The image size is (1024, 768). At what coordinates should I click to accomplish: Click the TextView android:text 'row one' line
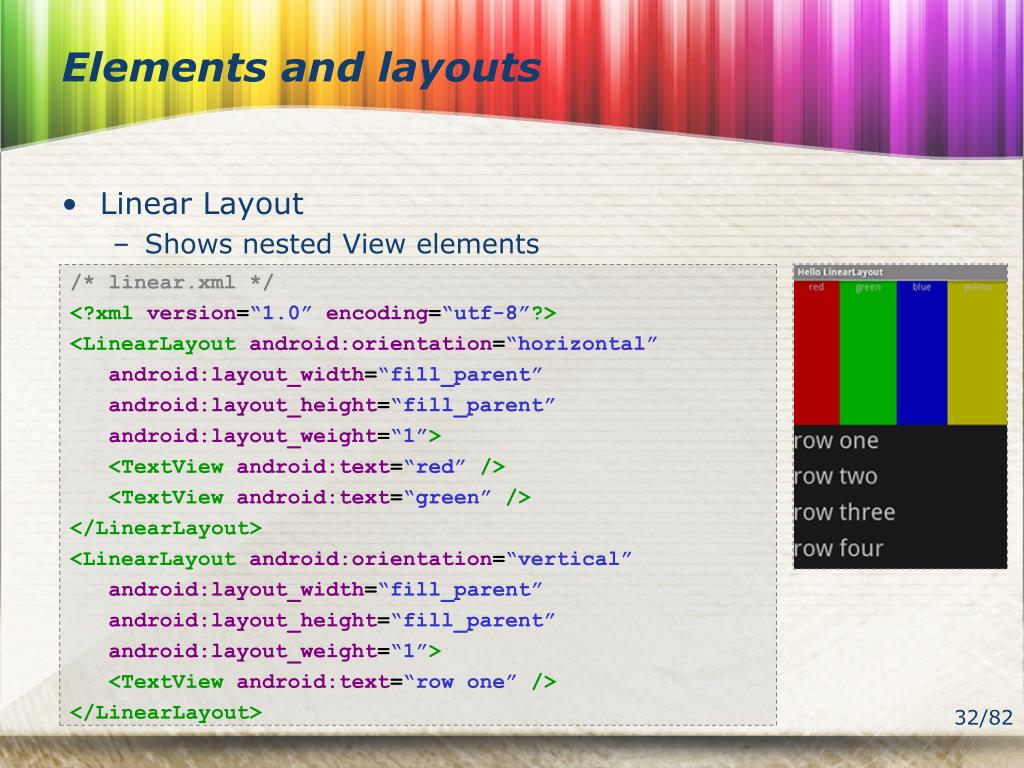click(332, 682)
